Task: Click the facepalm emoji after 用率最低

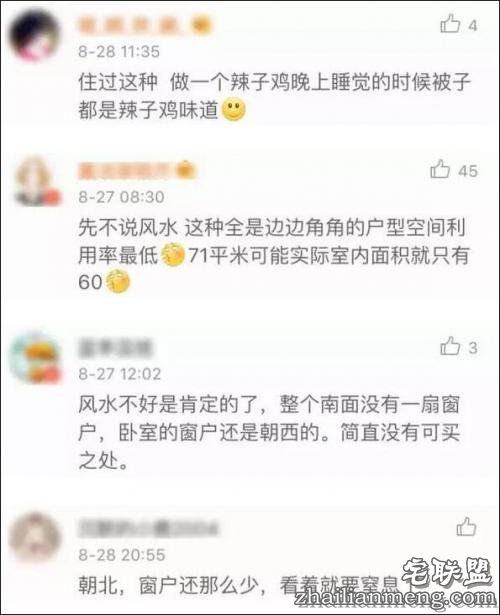Action: [x=173, y=256]
